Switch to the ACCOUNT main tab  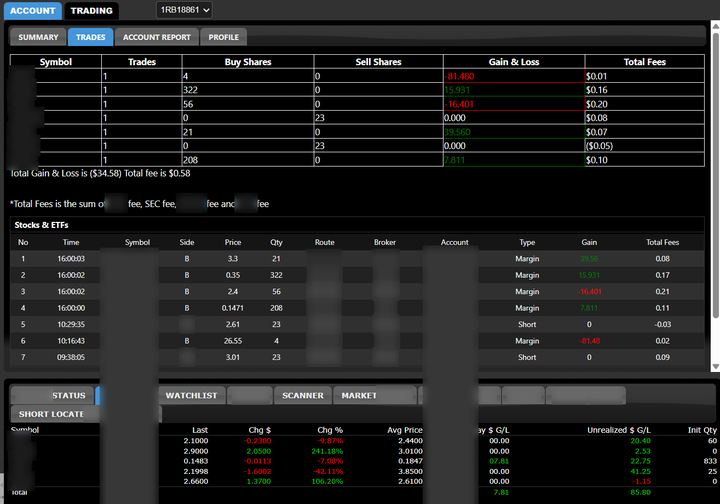[33, 11]
